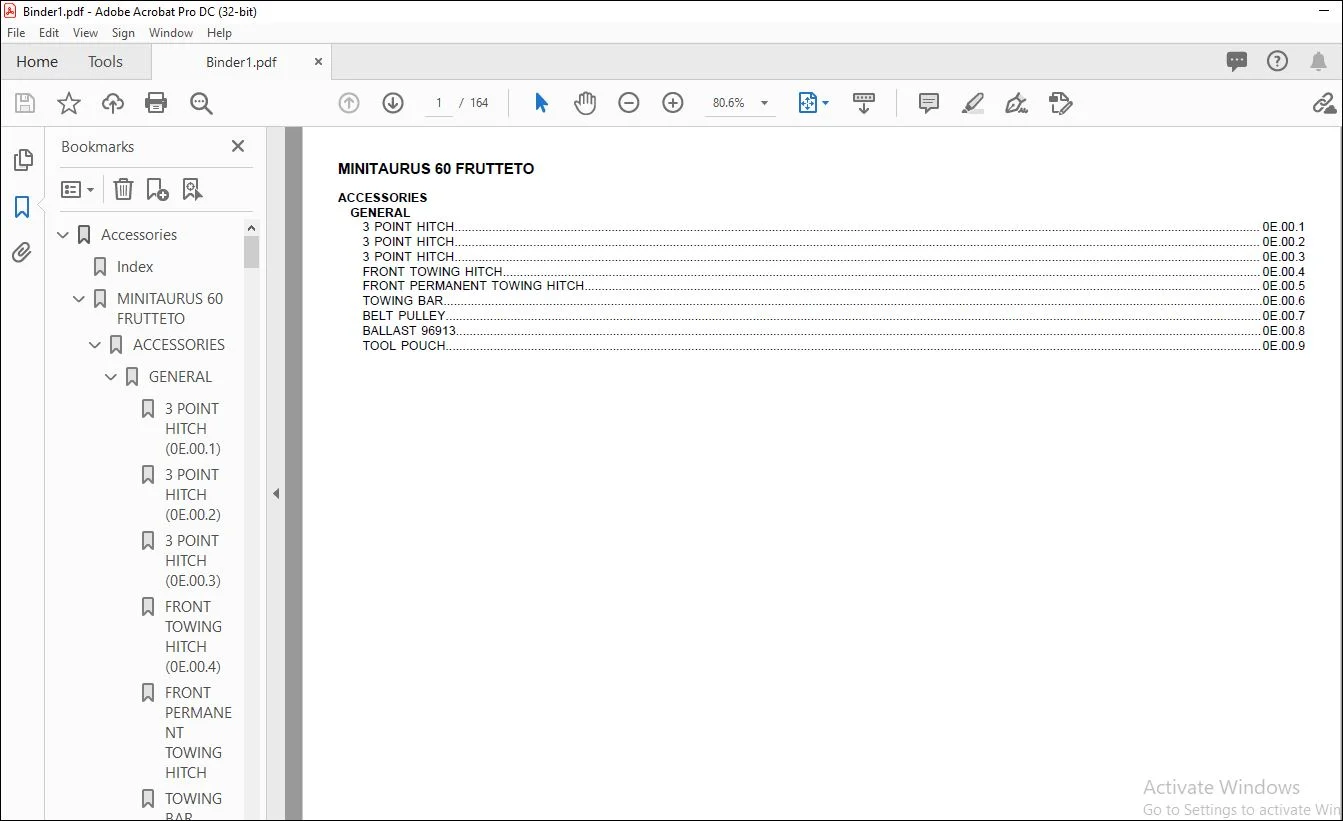Image resolution: width=1343 pixels, height=821 pixels.
Task: Select FRONT PERMANENT TOWING HITCH bookmark
Action: (198, 732)
